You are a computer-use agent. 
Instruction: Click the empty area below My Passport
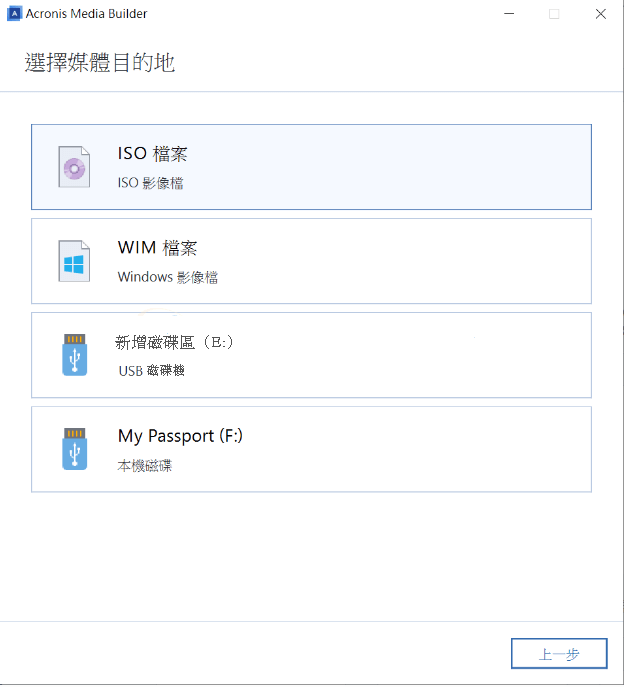[311, 555]
